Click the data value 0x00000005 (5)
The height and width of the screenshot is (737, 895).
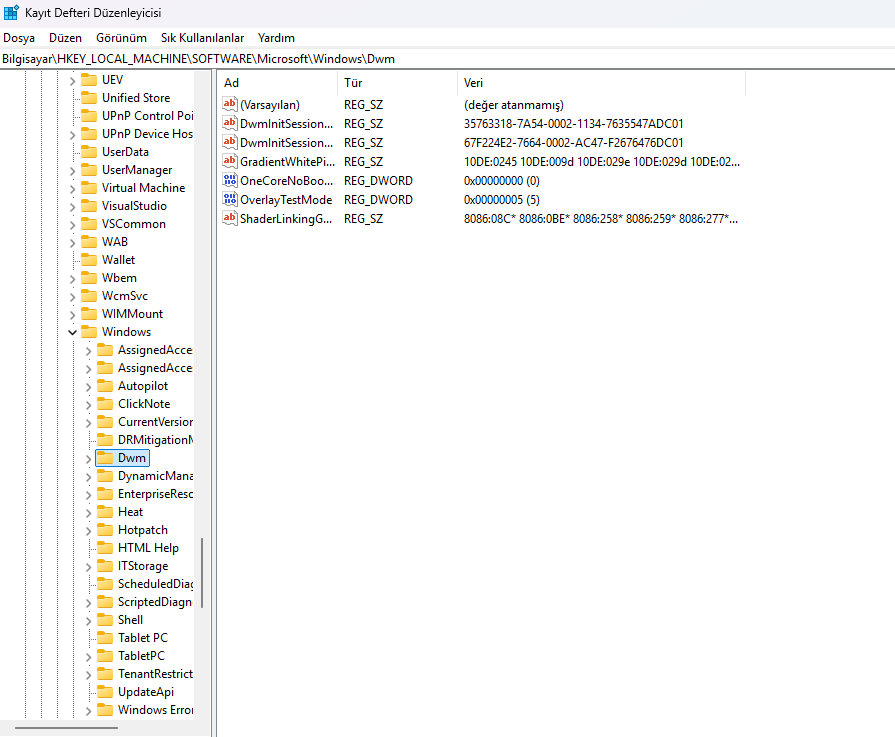(501, 200)
